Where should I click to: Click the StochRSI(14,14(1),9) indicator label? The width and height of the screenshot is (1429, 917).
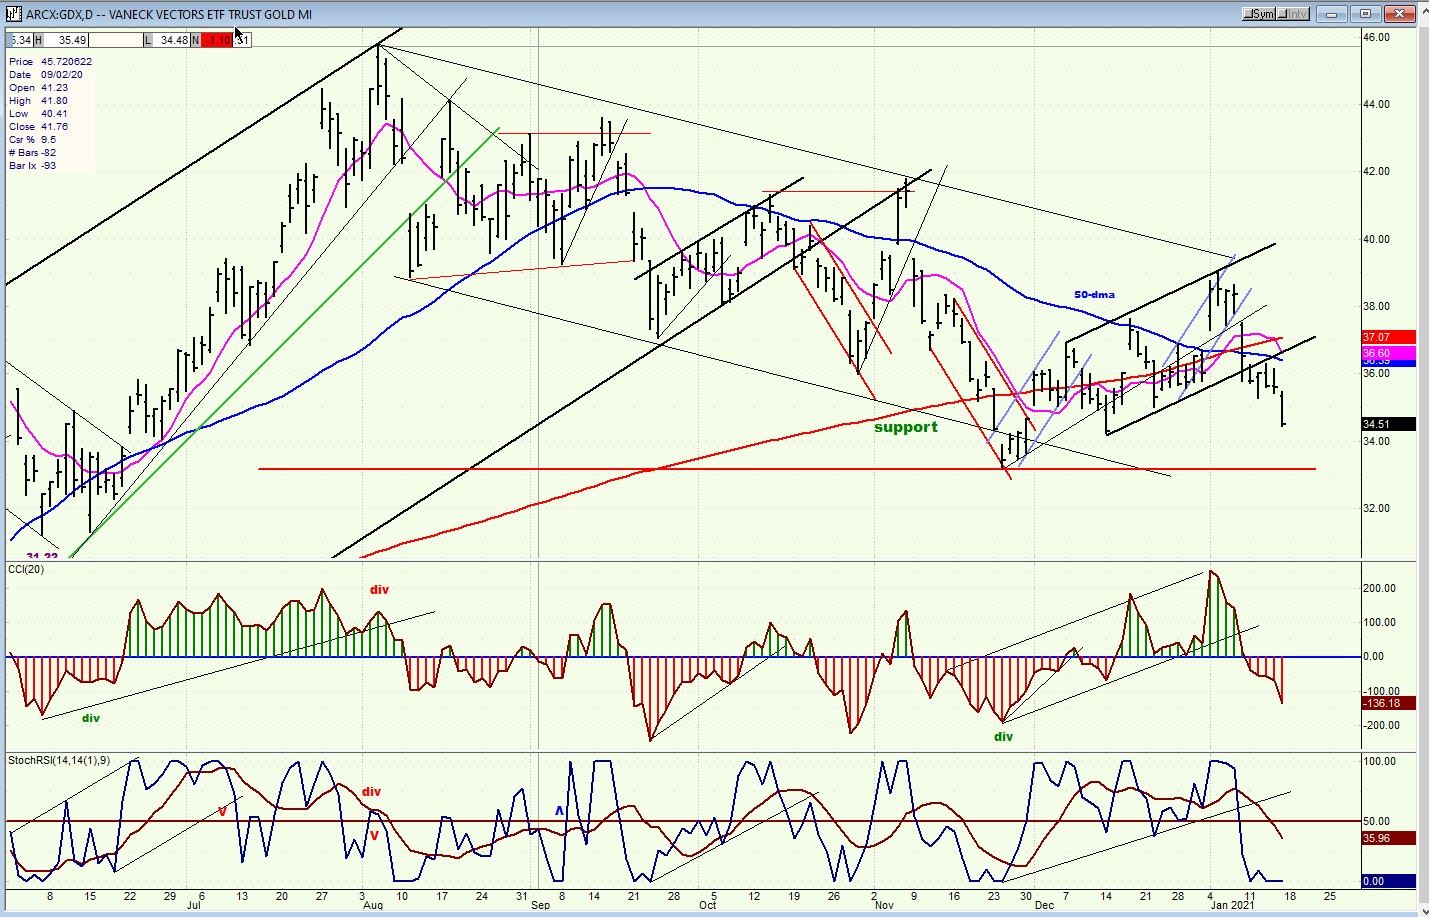[x=59, y=761]
